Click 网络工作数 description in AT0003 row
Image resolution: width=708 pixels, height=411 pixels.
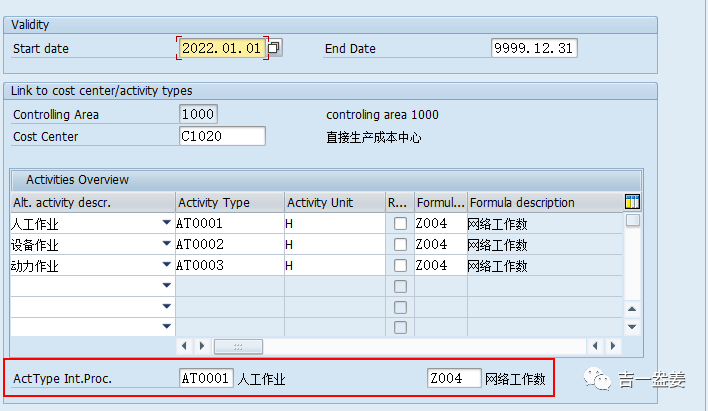tap(545, 265)
